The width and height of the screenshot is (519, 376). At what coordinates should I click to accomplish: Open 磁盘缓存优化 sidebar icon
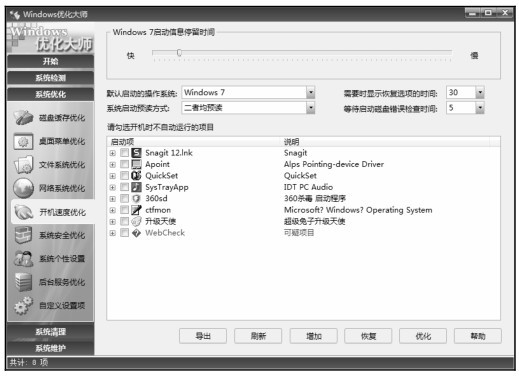point(23,118)
